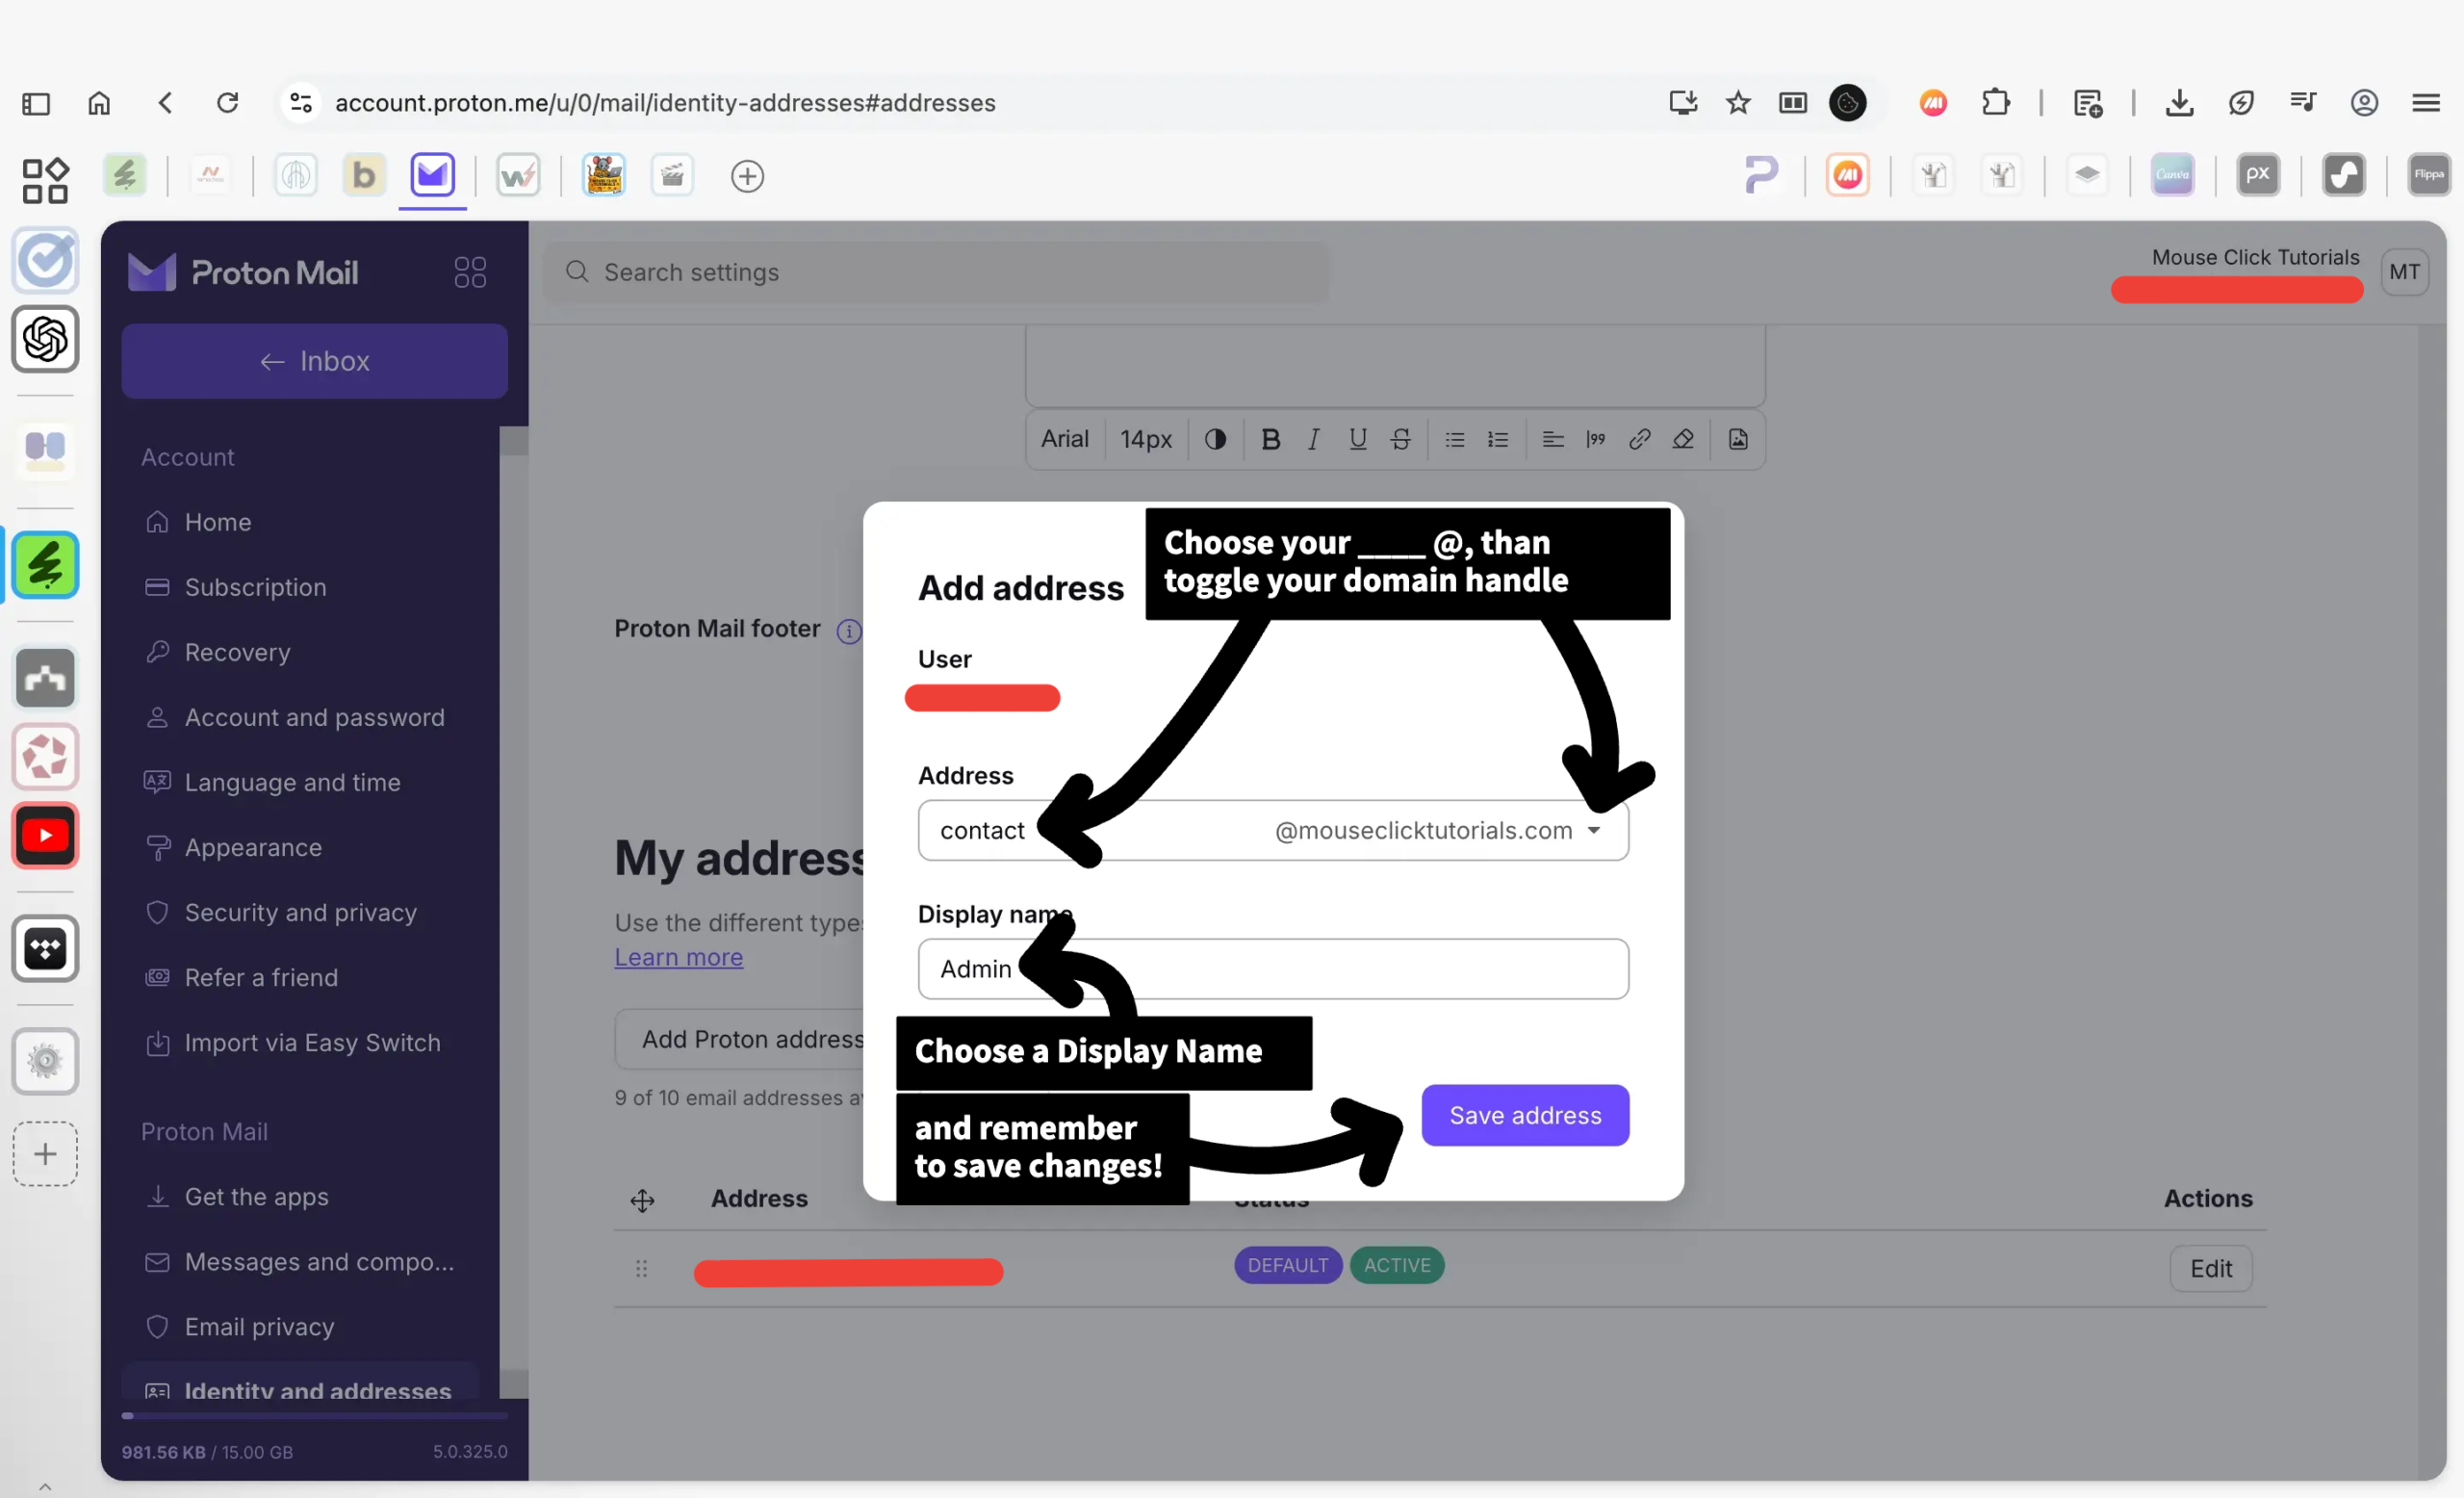Viewport: 2464px width, 1498px height.
Task: Clear formatting with the eraser icon
Action: click(1683, 439)
